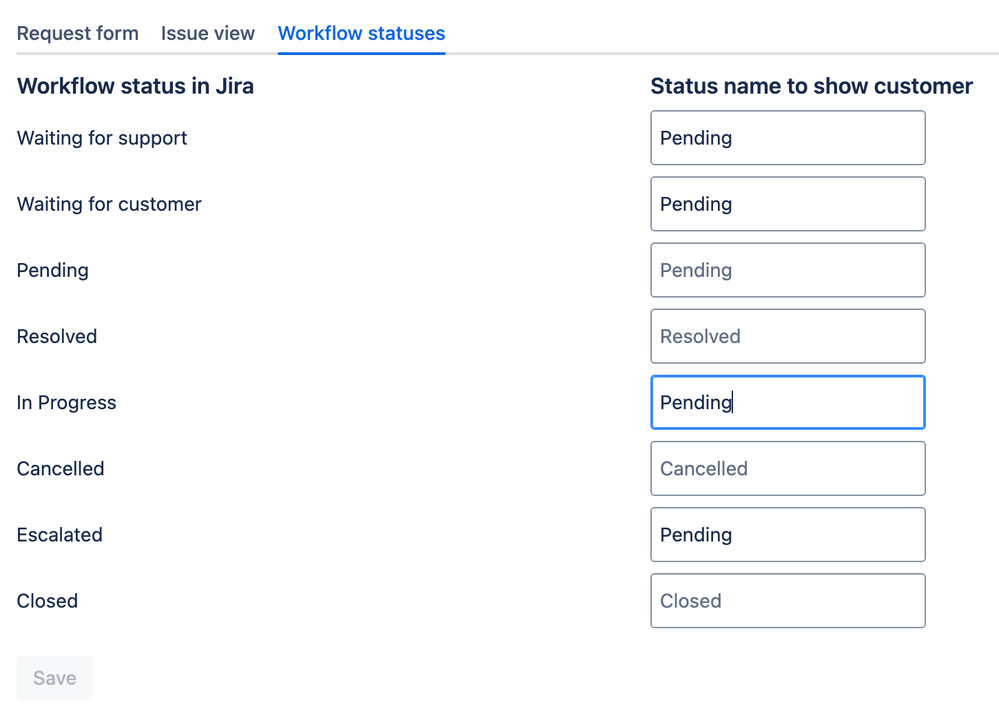Select the Waiting for support row label
999x715 pixels.
(x=101, y=138)
